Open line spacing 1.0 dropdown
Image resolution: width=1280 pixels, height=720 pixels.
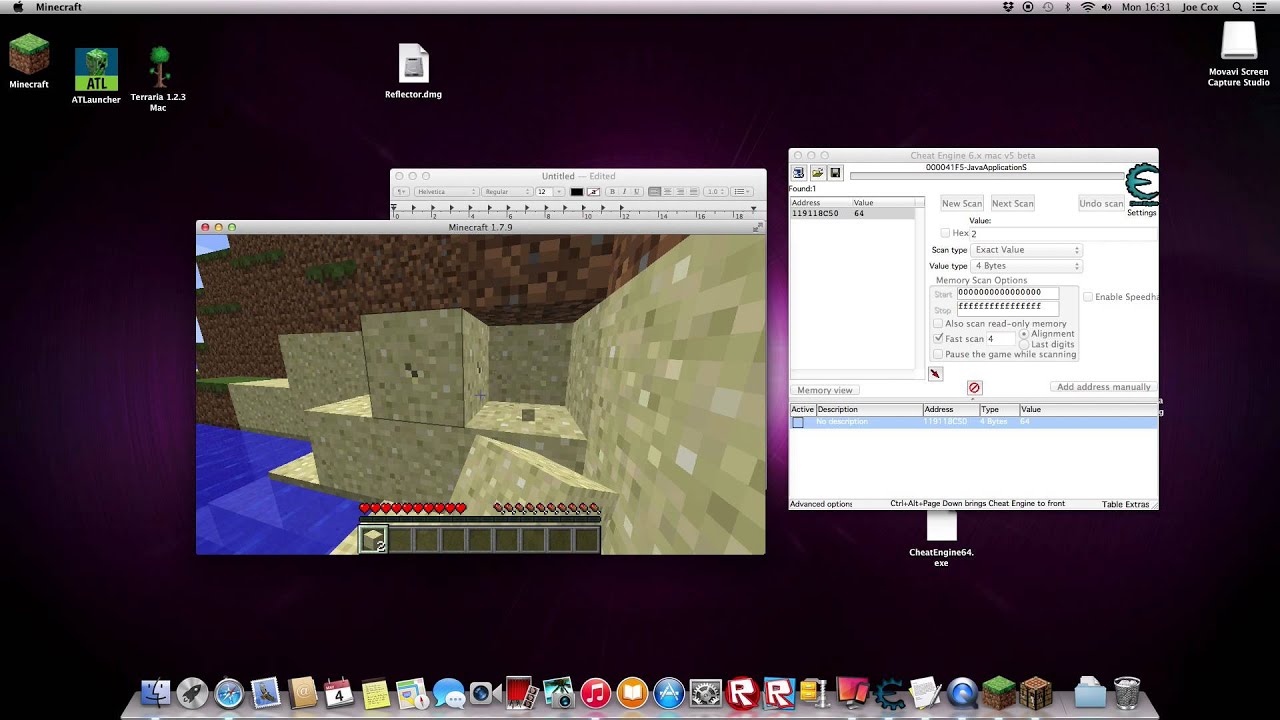pos(715,192)
